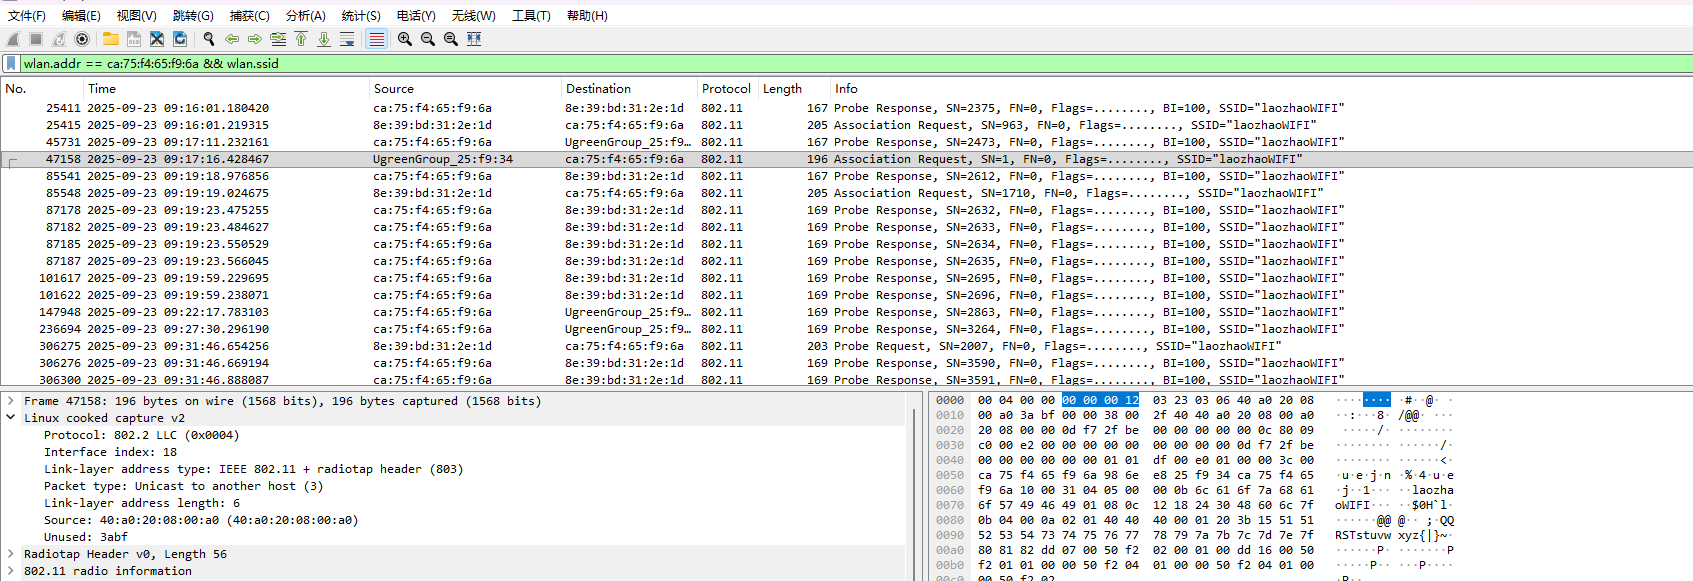Screen dimensions: 1693x581
Task: Jump to the last packet
Action: click(324, 39)
